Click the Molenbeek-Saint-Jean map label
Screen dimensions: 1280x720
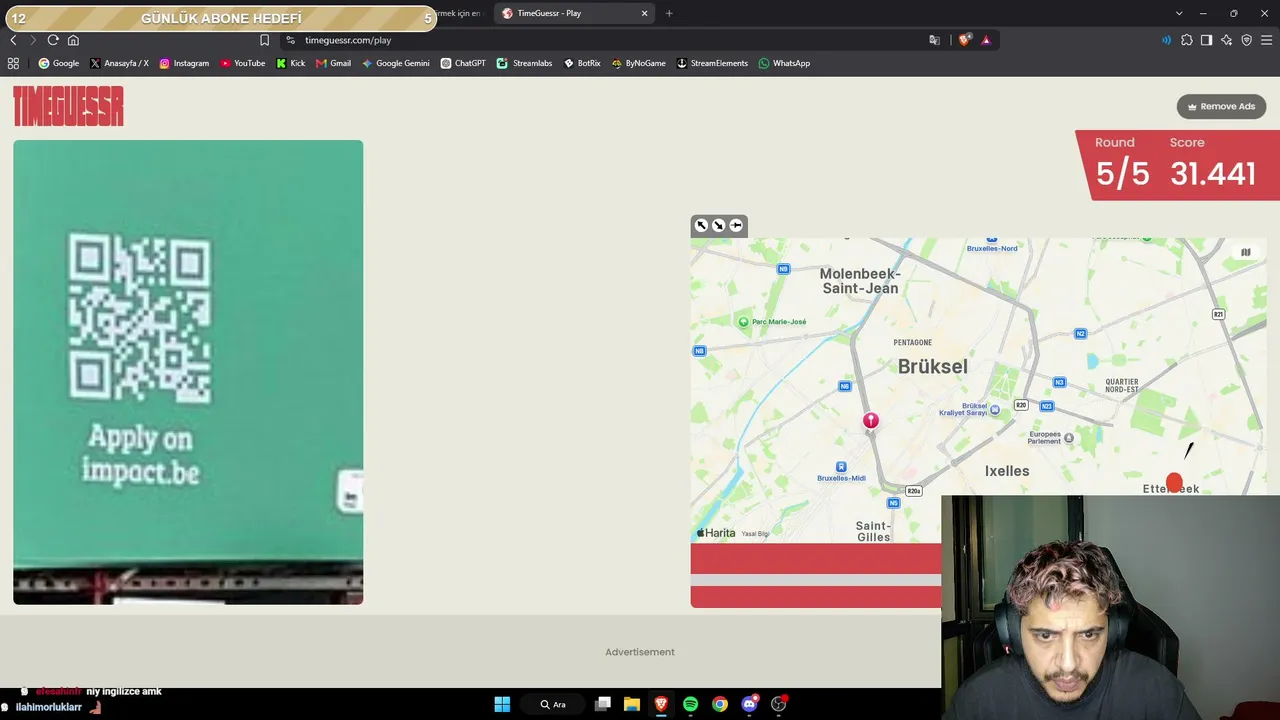860,281
